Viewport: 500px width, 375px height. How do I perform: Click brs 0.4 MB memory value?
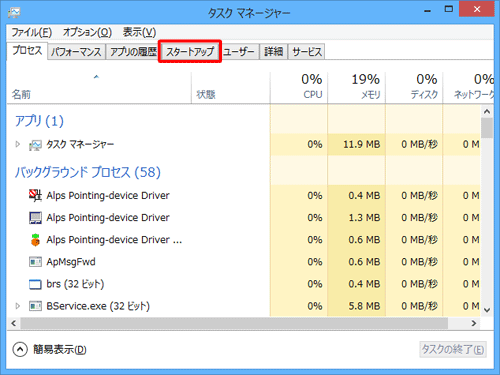364,284
